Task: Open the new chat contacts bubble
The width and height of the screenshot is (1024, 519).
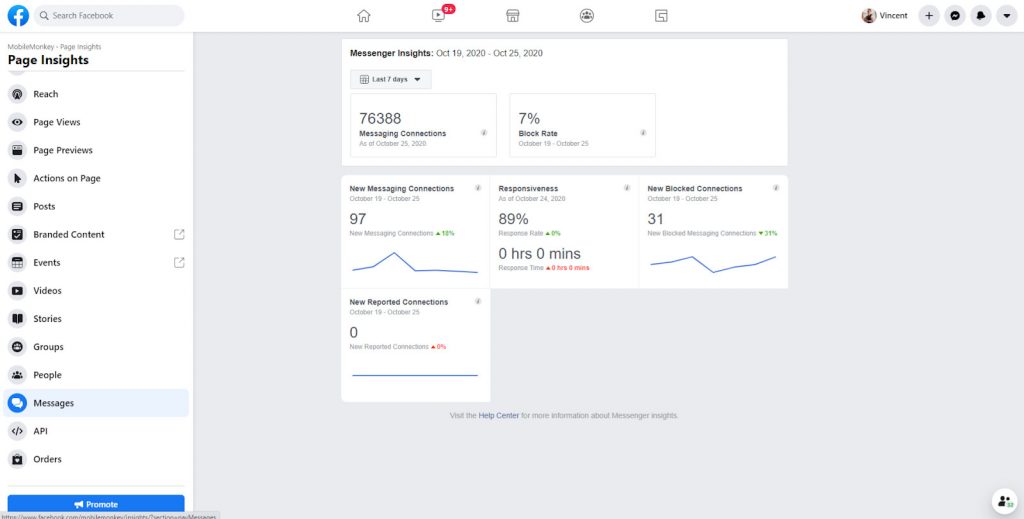Action: point(1004,501)
